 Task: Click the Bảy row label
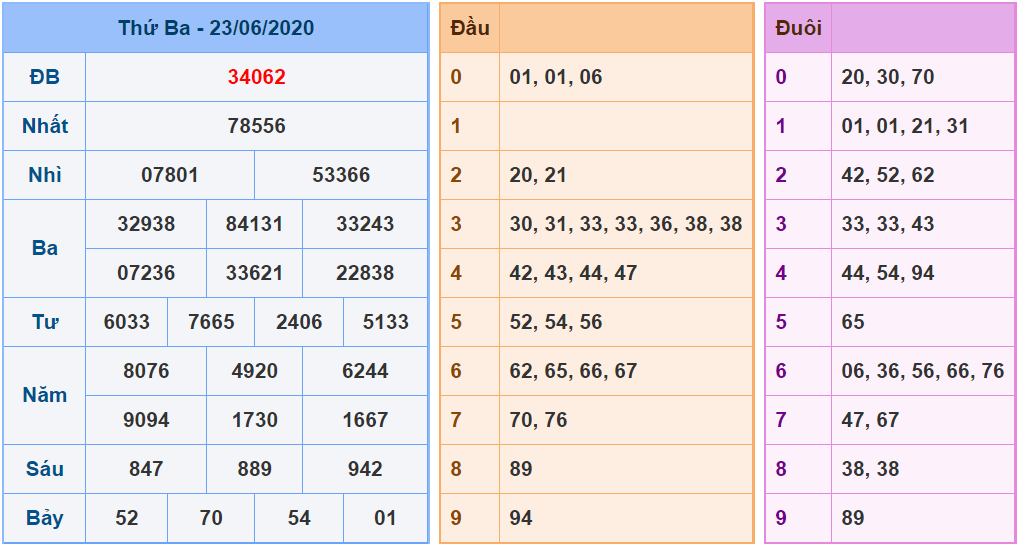[x=45, y=518]
